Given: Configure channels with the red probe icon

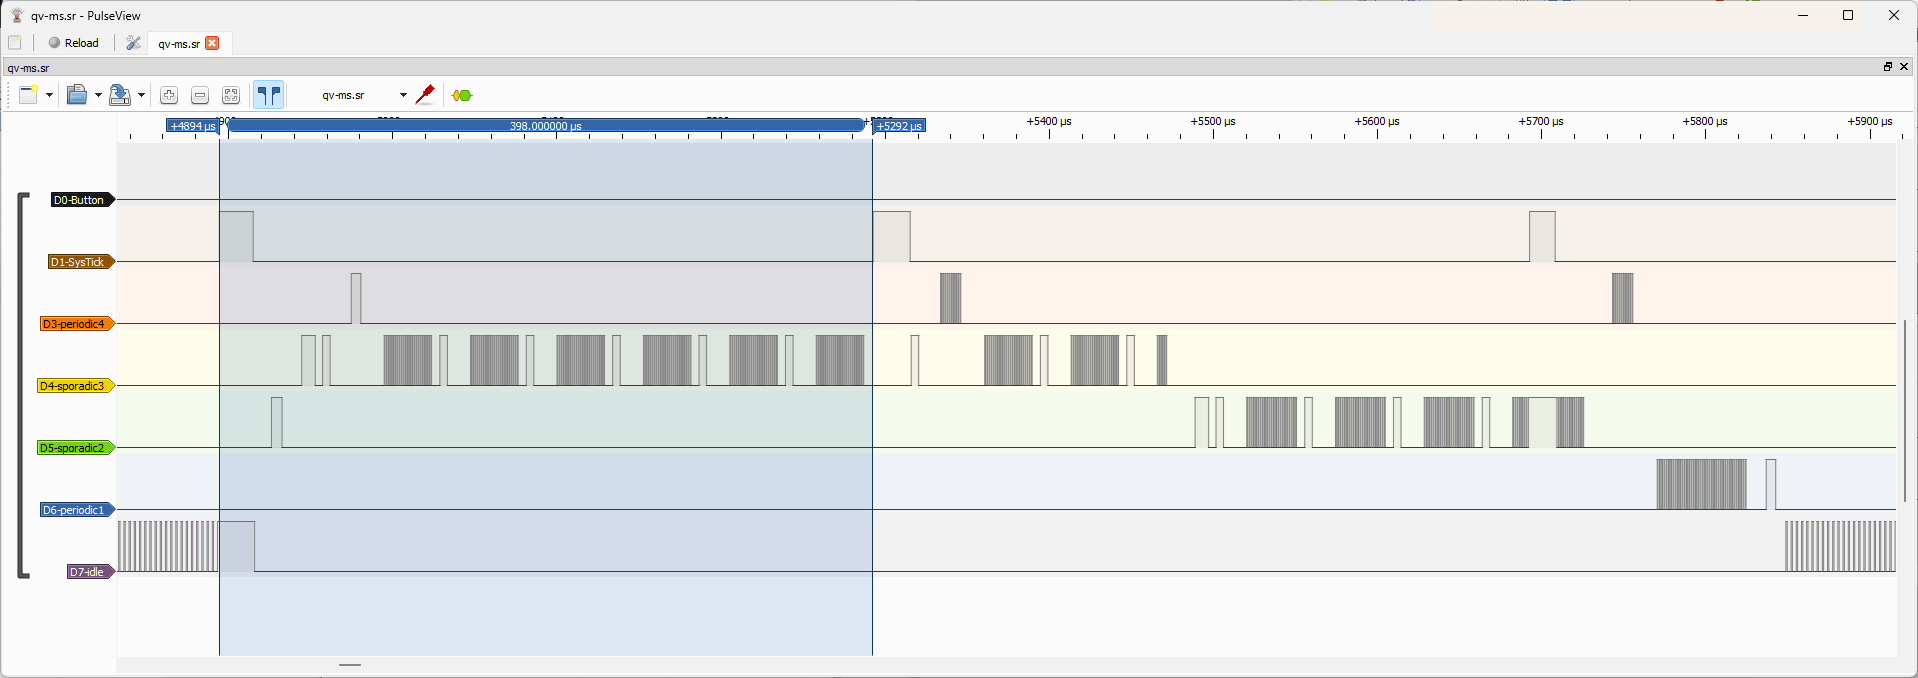Looking at the screenshot, I should click(x=425, y=95).
